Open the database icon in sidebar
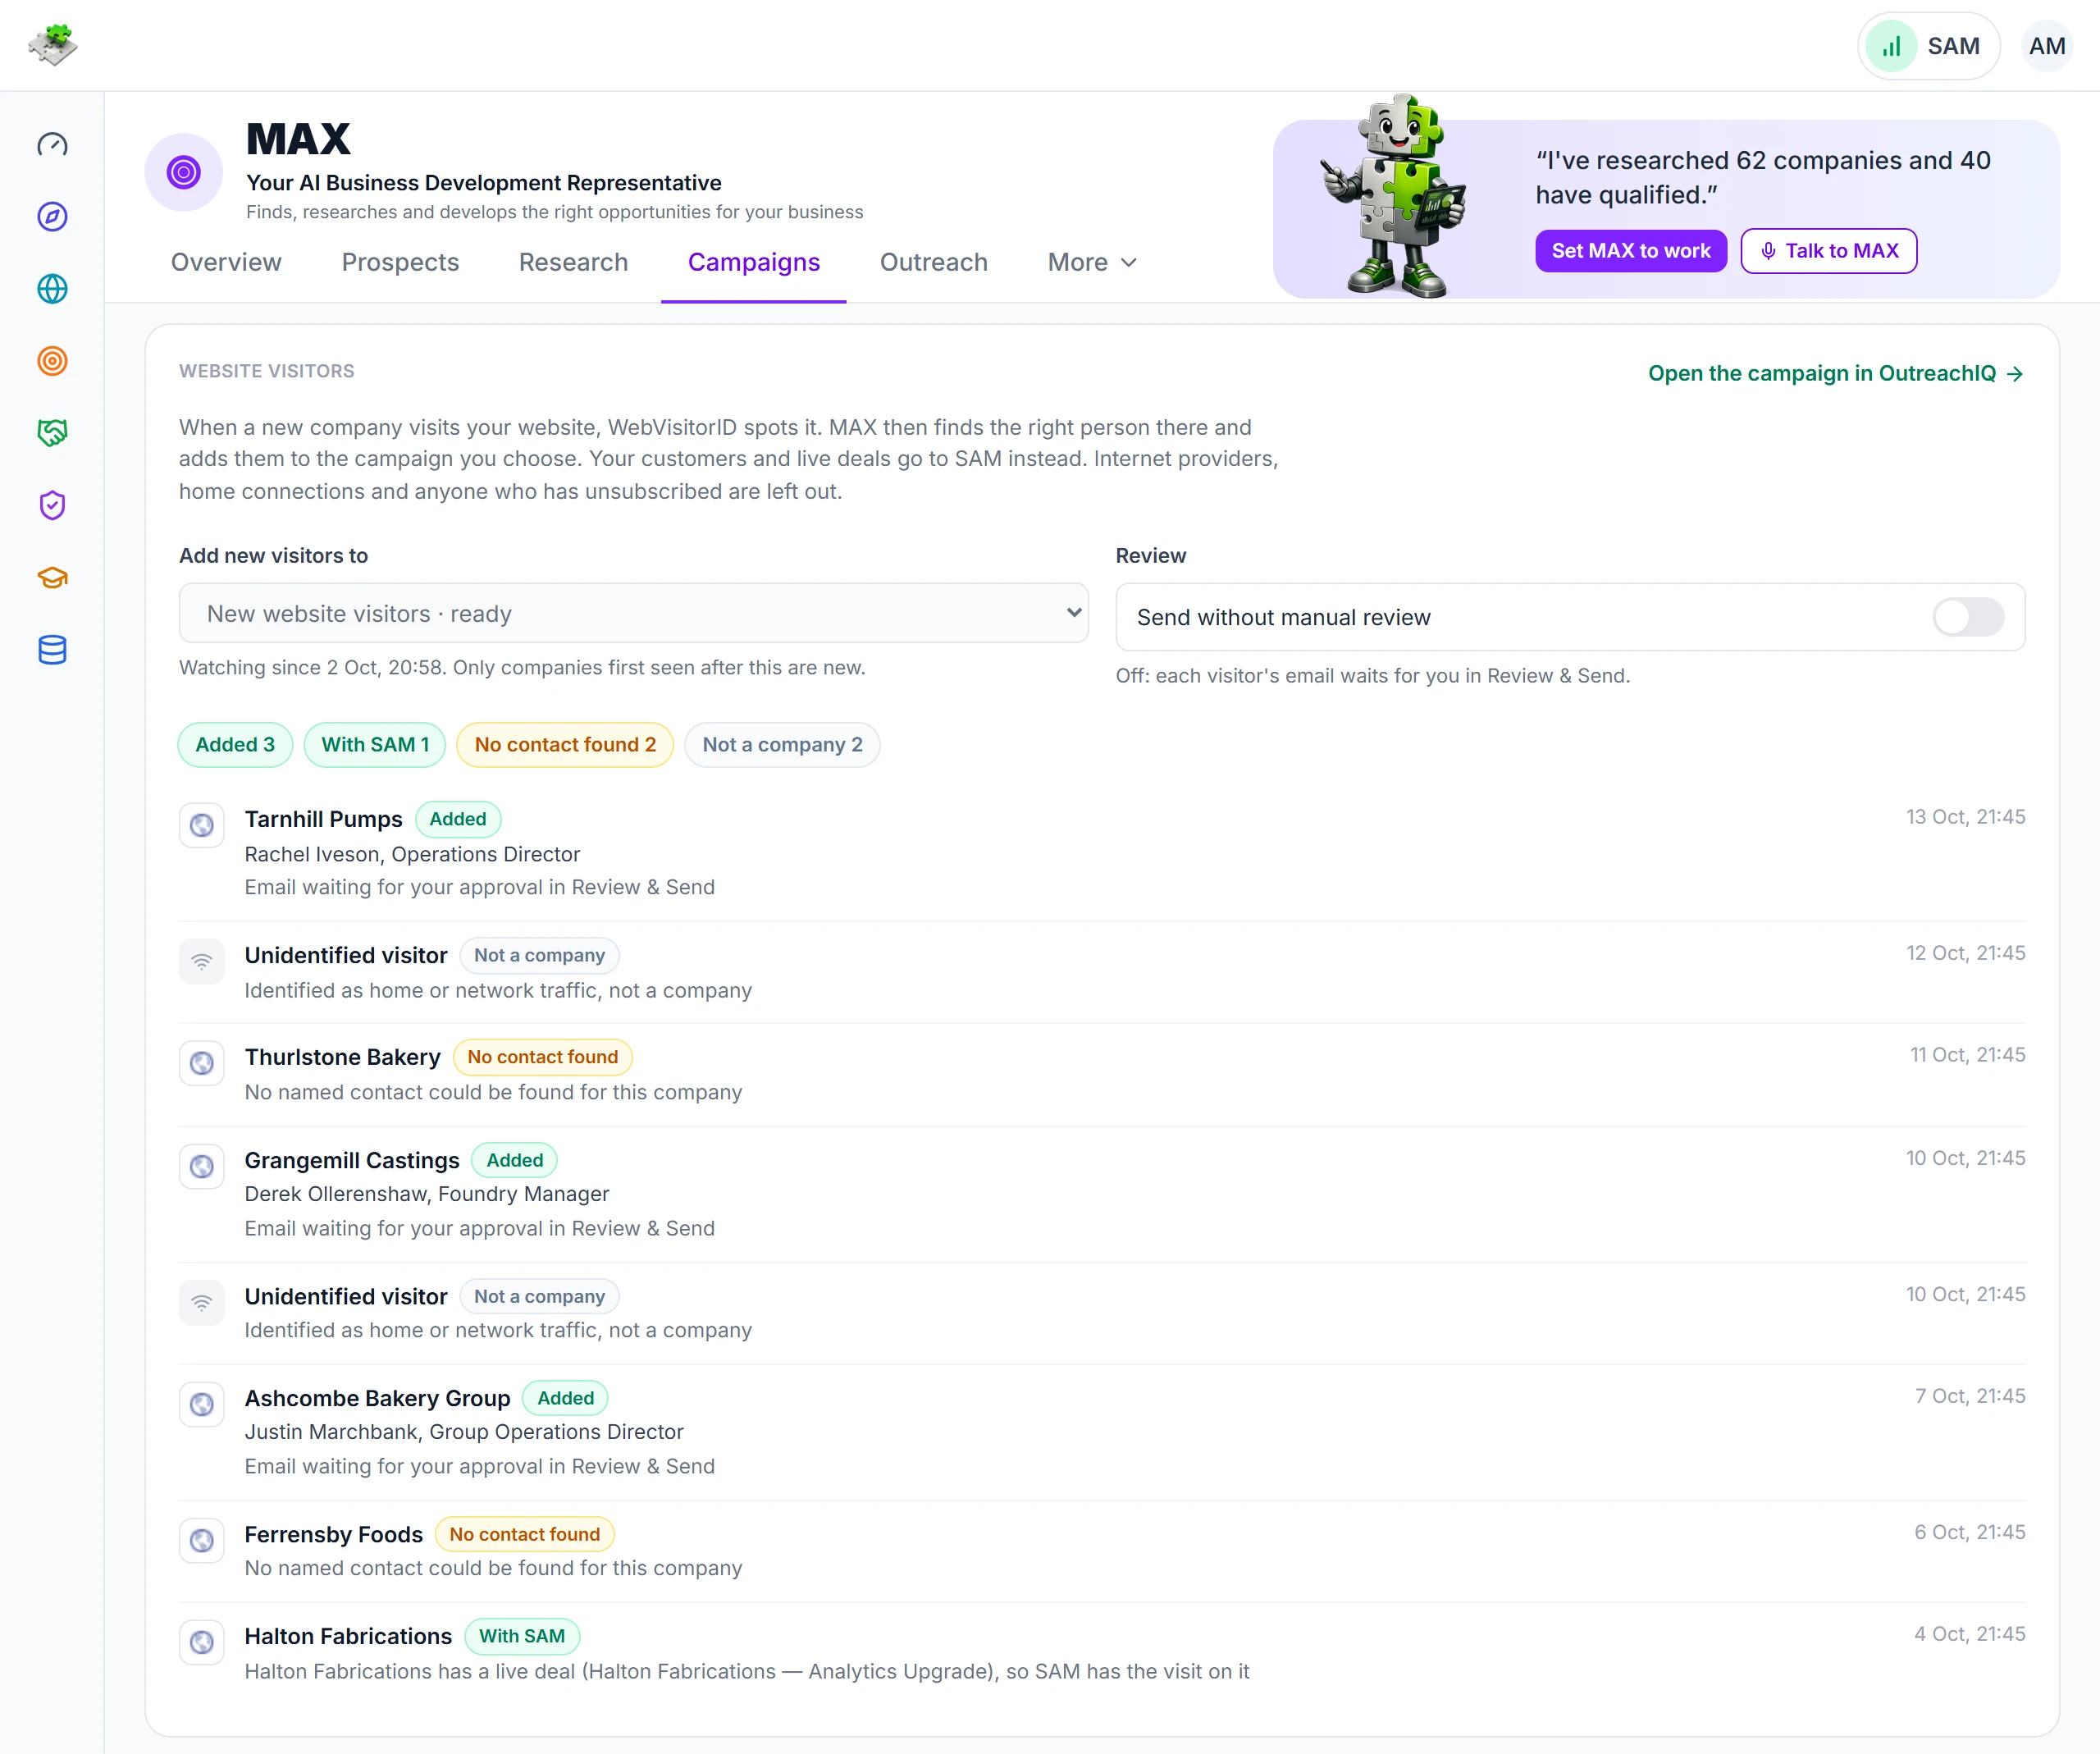Viewport: 2100px width, 1754px height. pyautogui.click(x=52, y=650)
